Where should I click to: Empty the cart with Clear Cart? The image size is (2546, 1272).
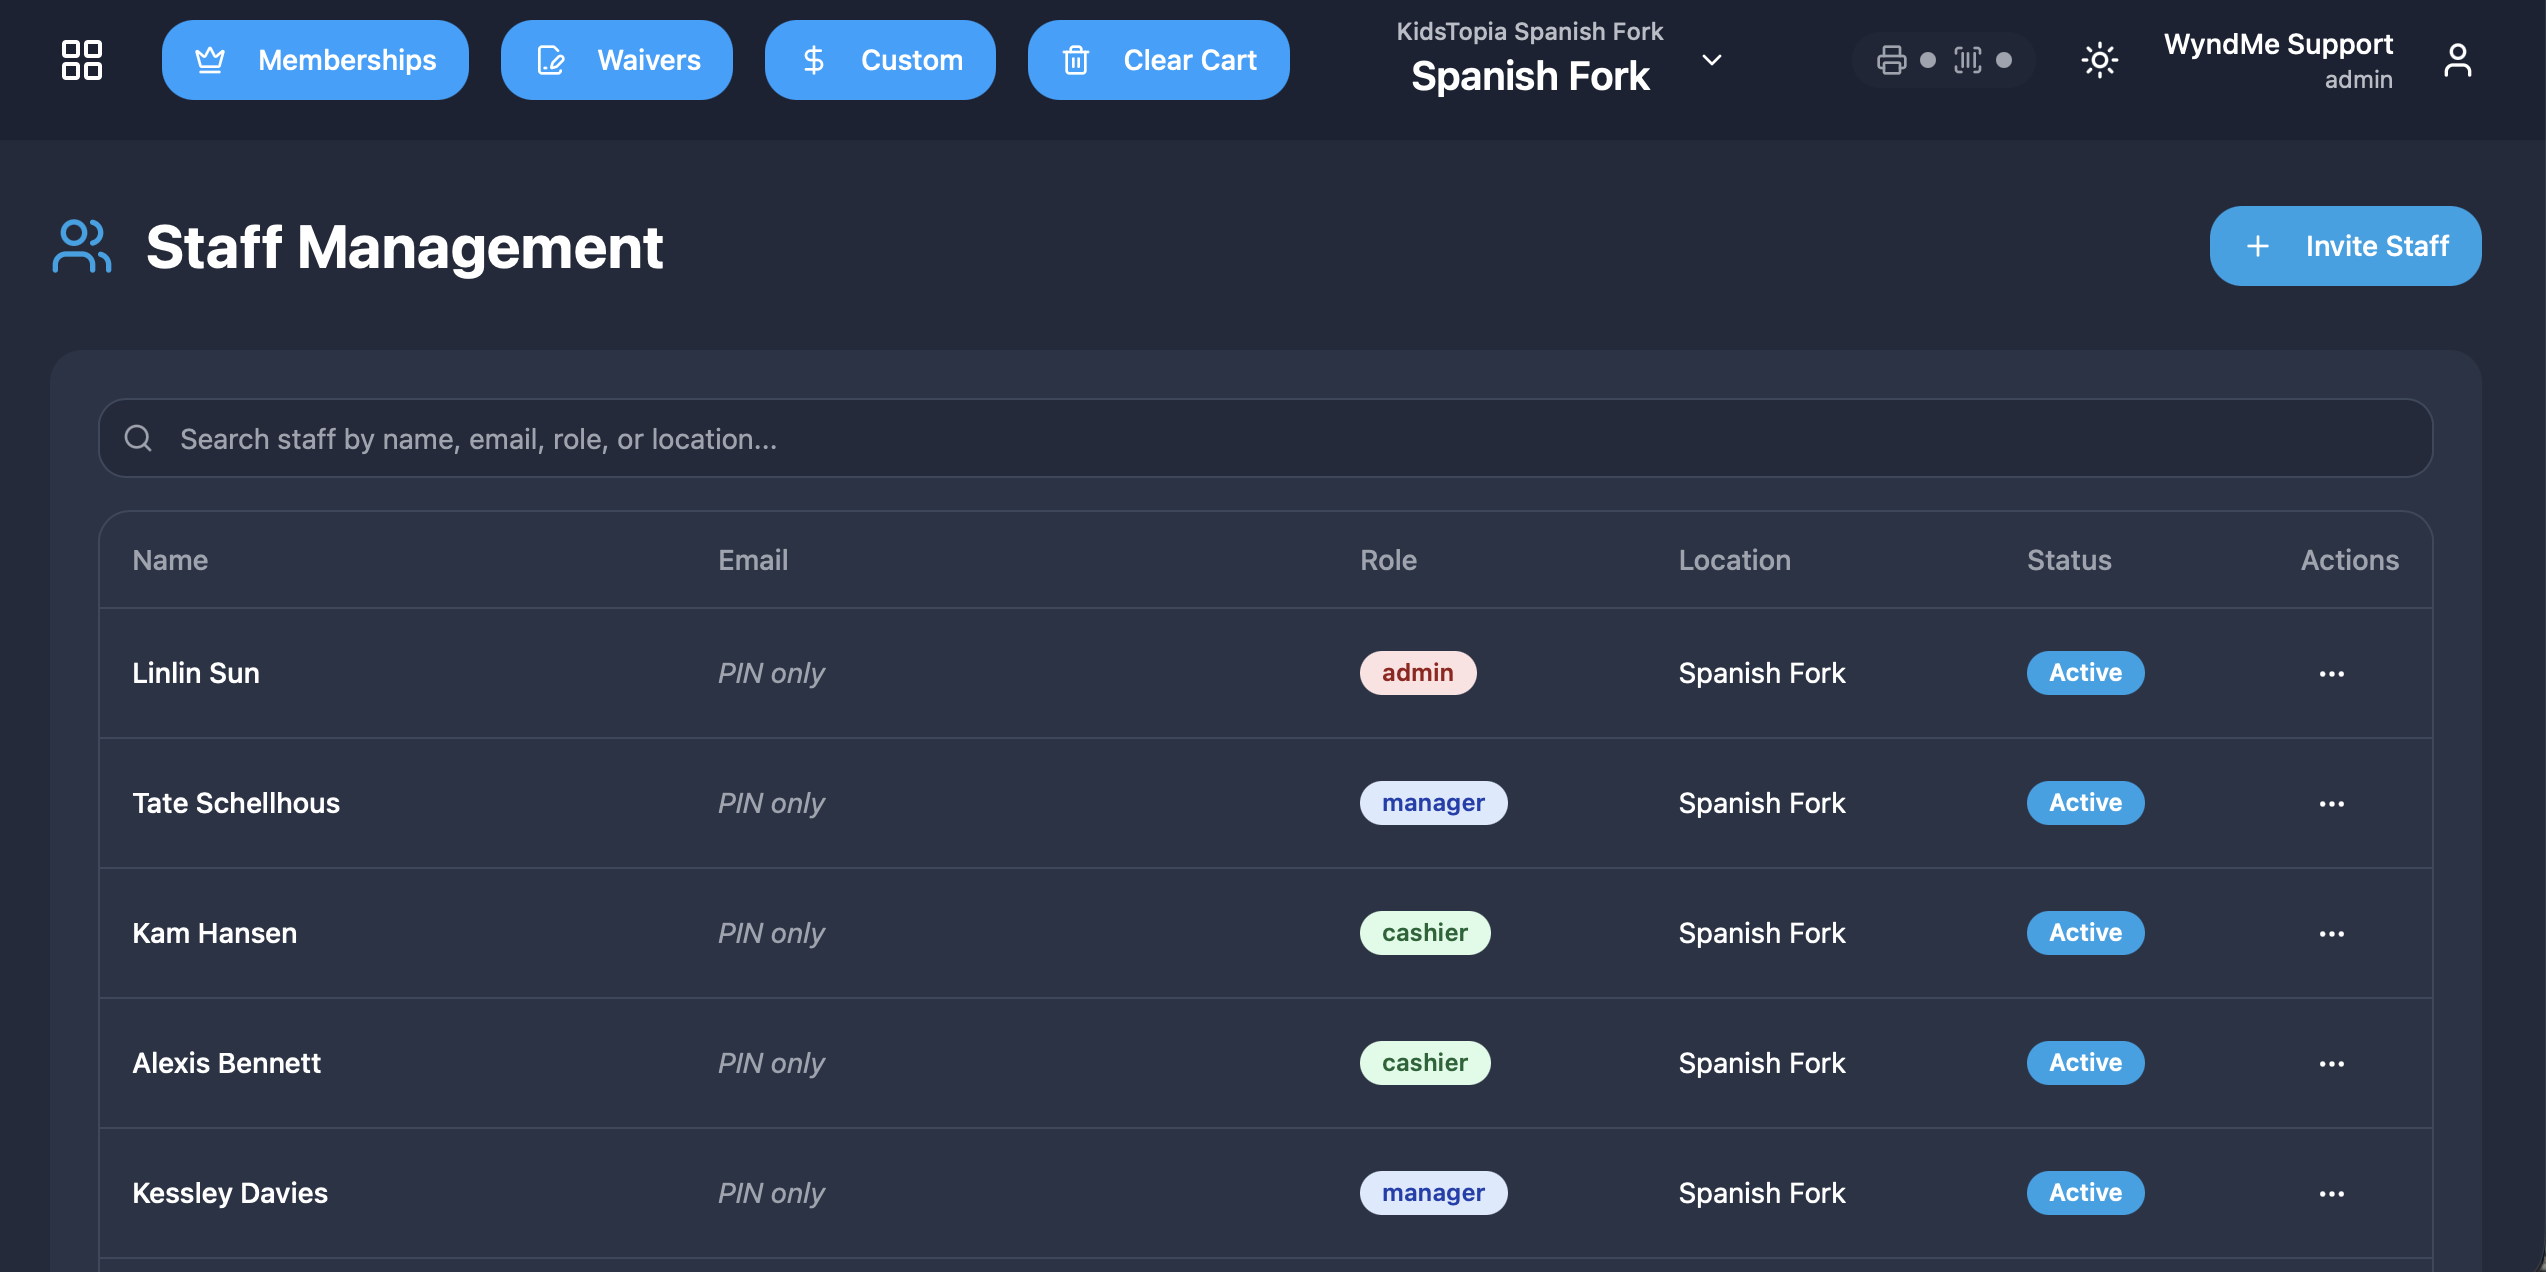tap(1159, 60)
